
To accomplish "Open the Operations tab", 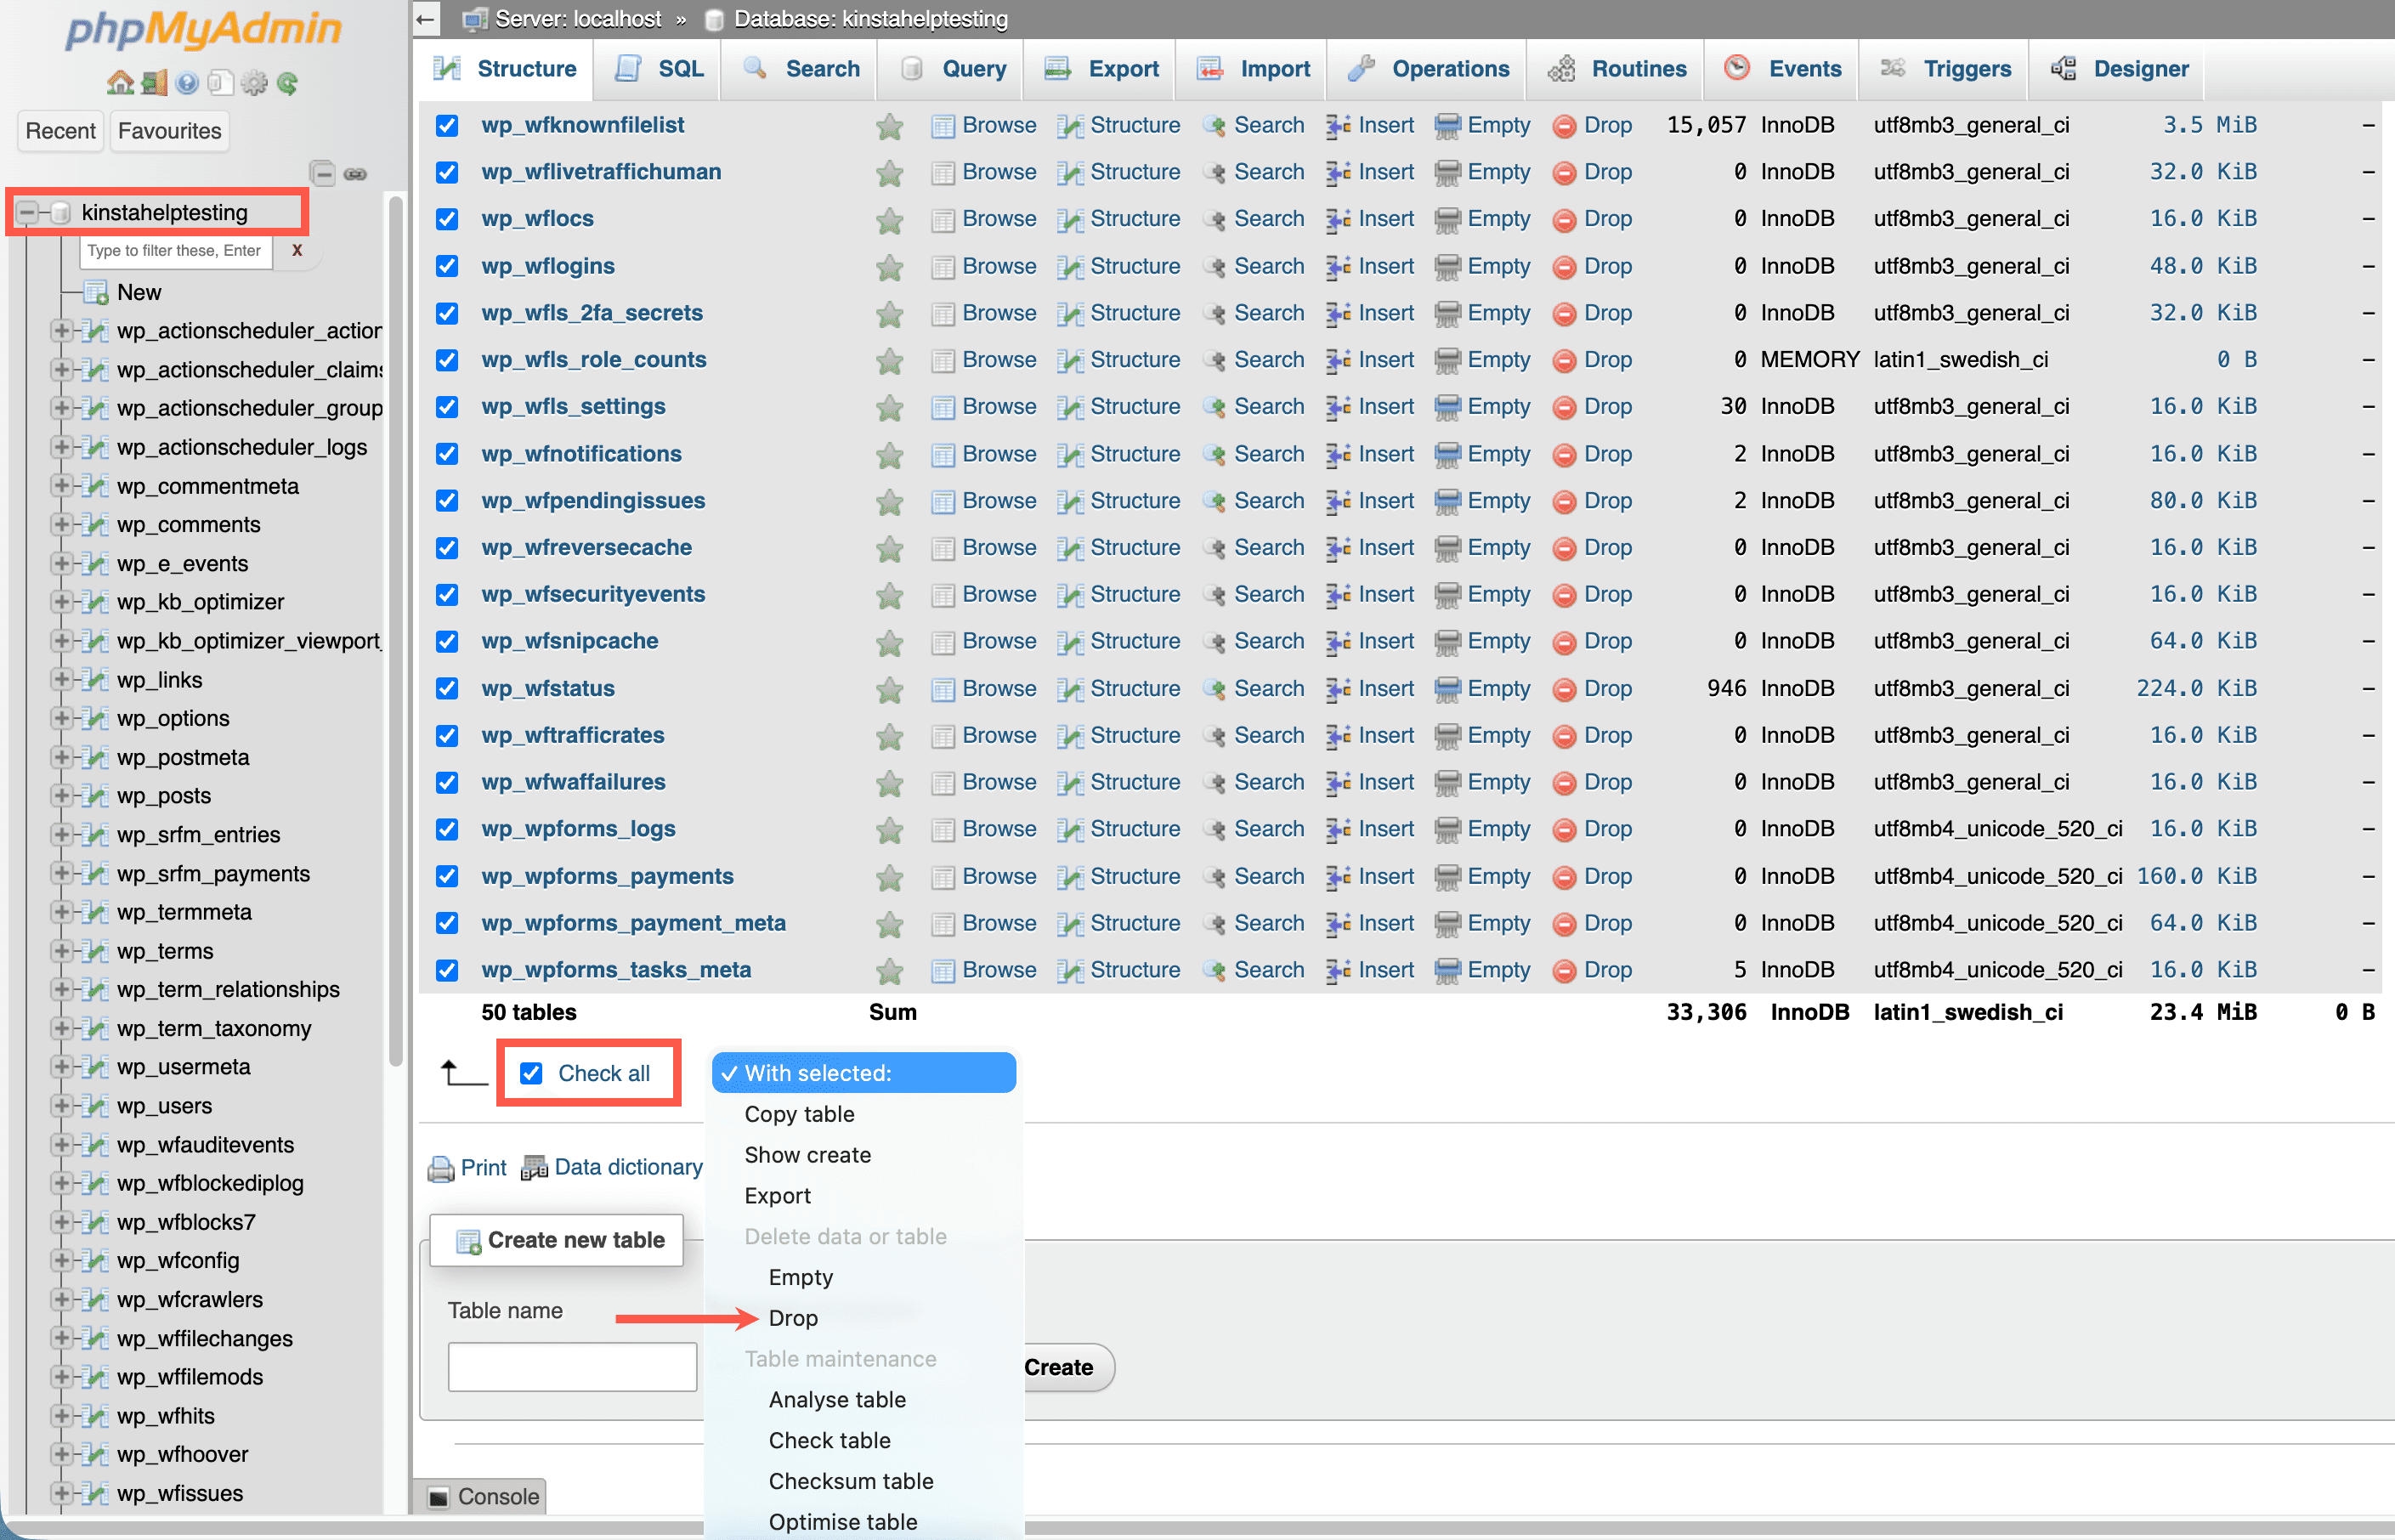I will pos(1427,69).
